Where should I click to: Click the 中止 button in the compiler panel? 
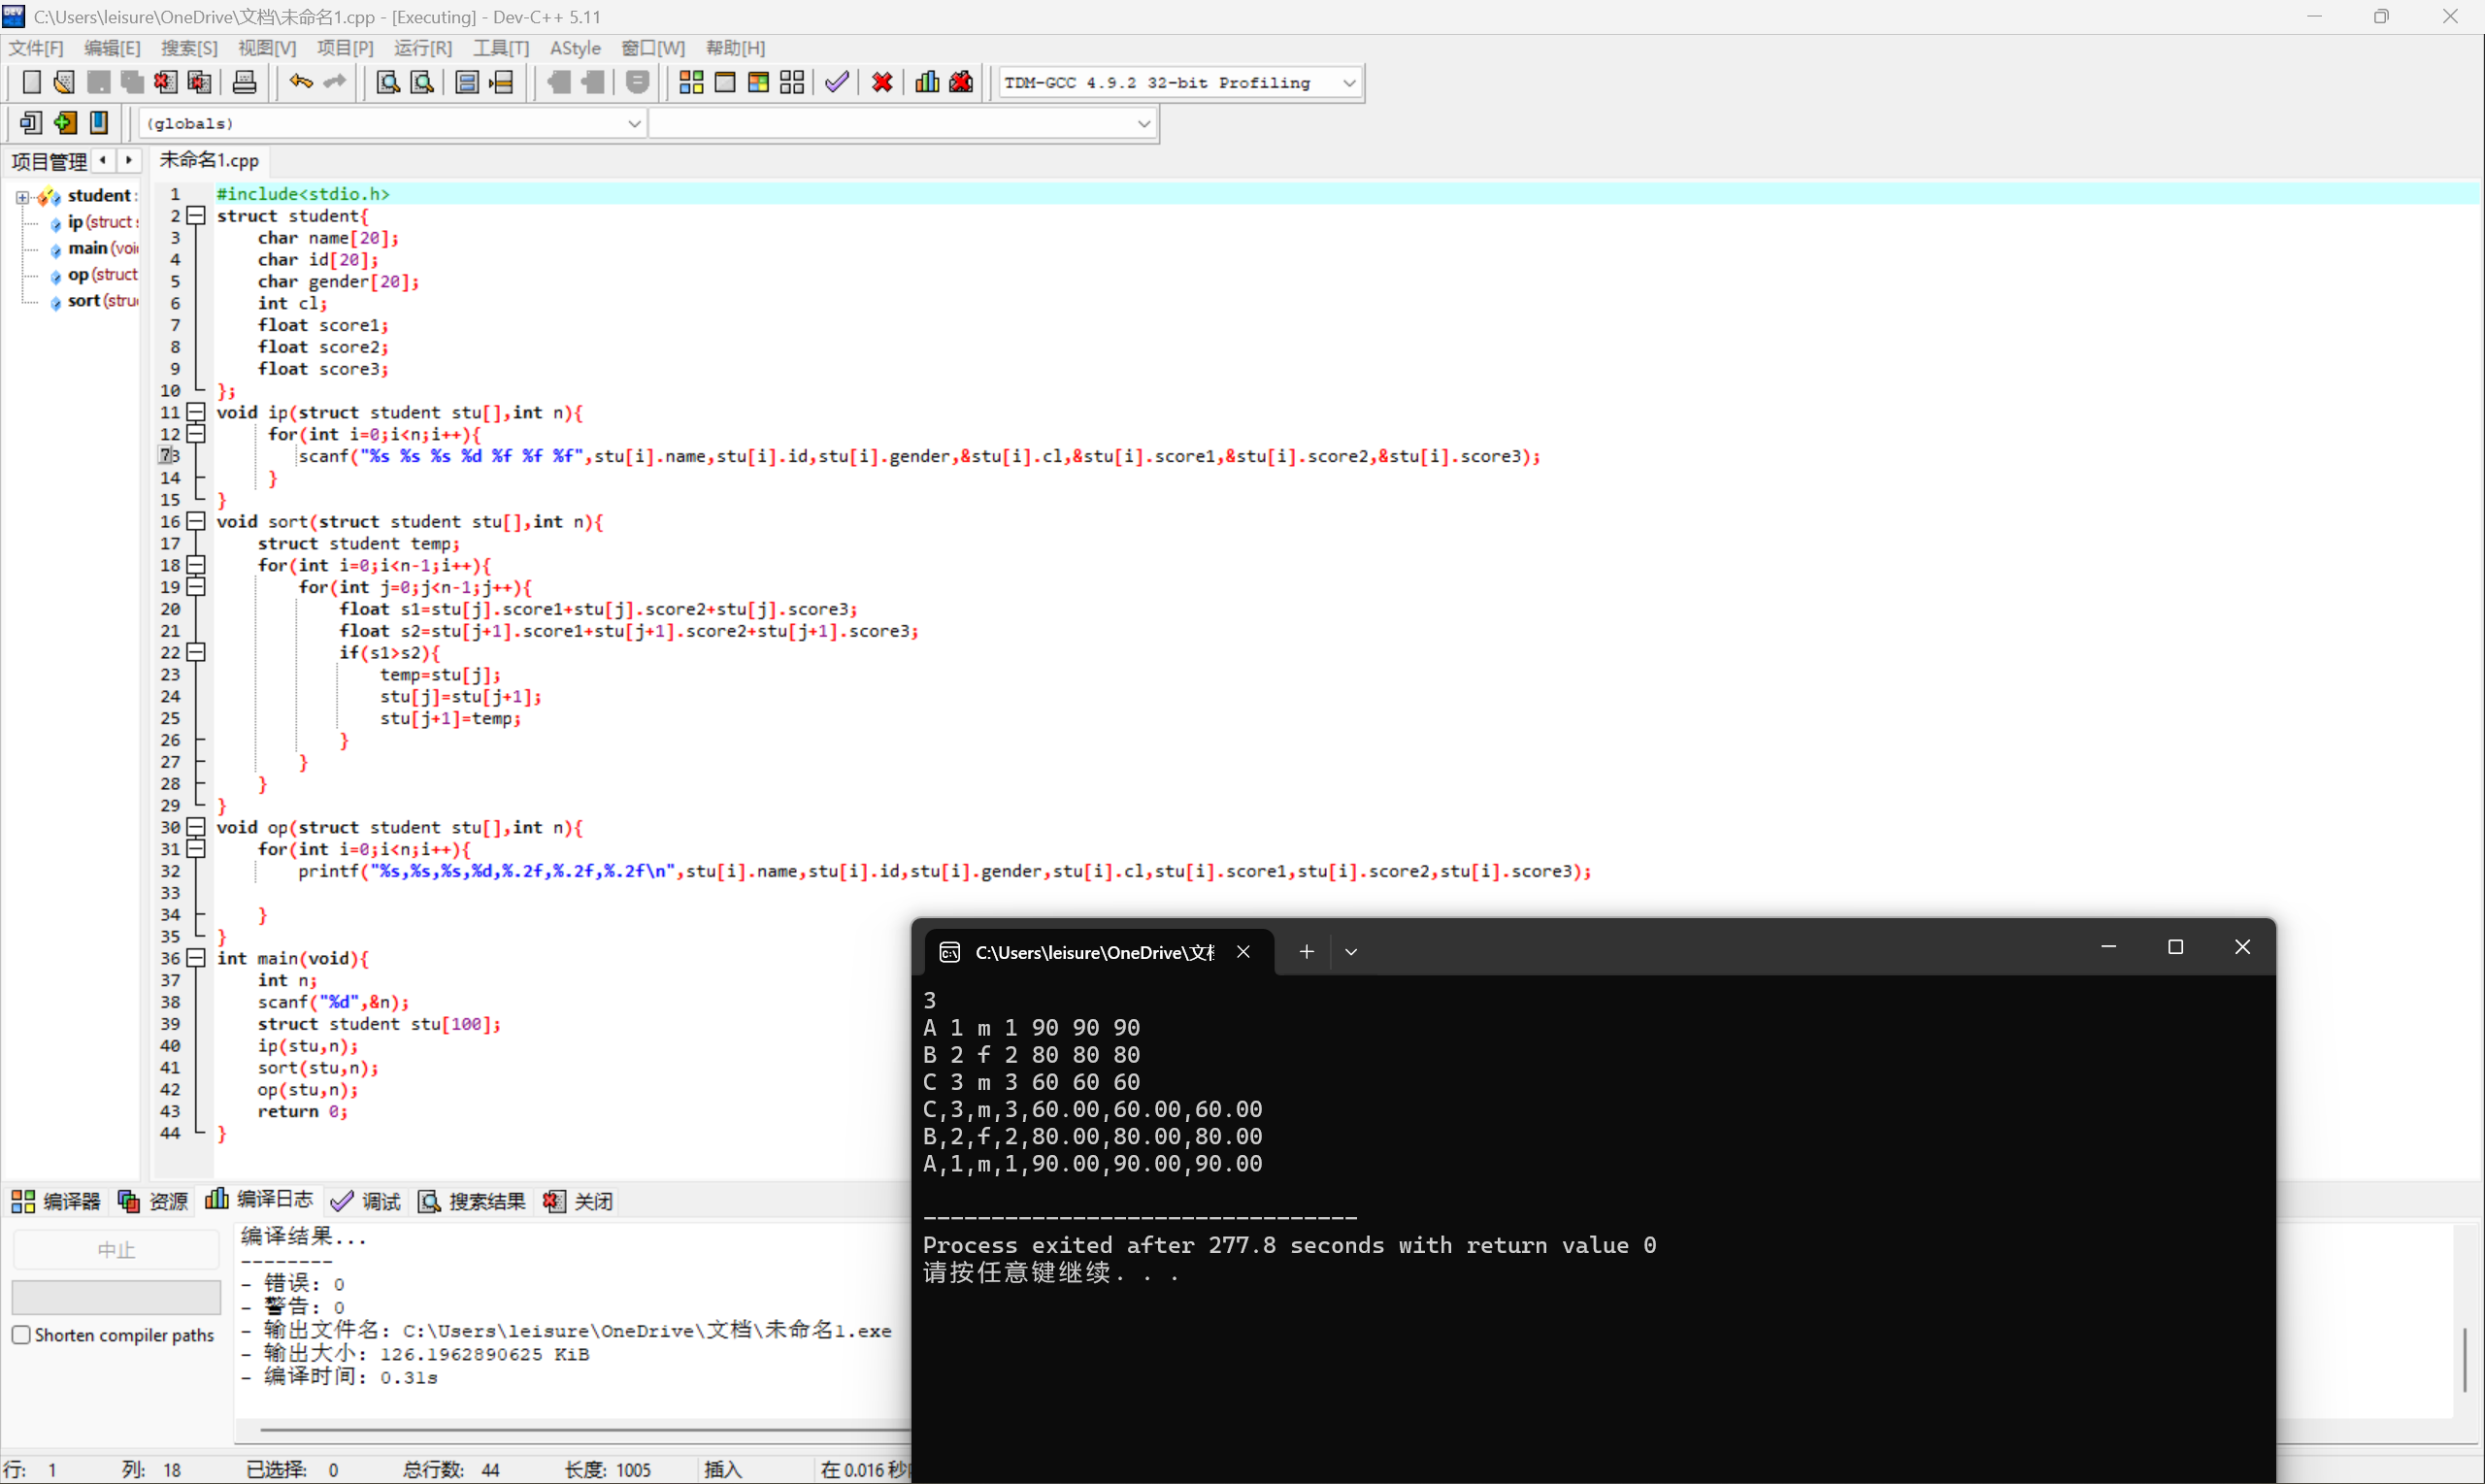(x=115, y=1248)
